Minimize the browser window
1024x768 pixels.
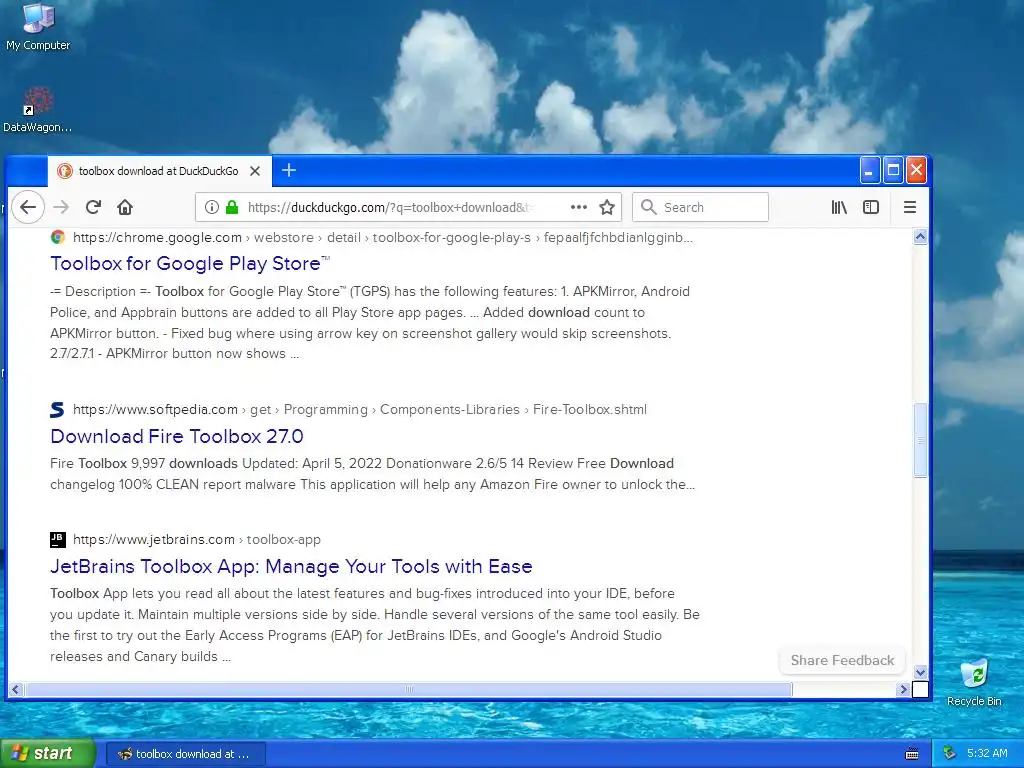[869, 170]
